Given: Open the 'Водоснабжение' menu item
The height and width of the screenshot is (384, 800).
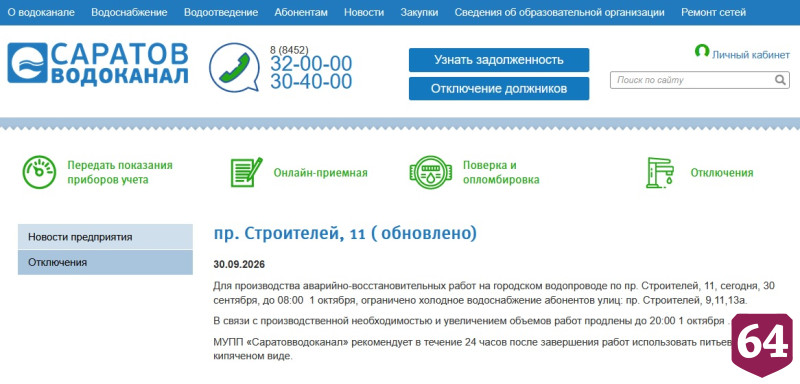Looking at the screenshot, I should point(129,12).
